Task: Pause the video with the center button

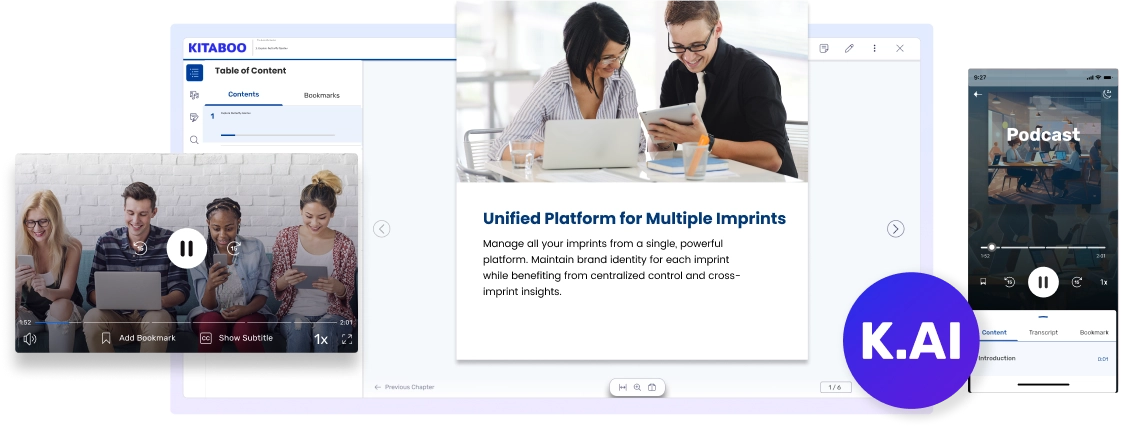Action: (187, 248)
